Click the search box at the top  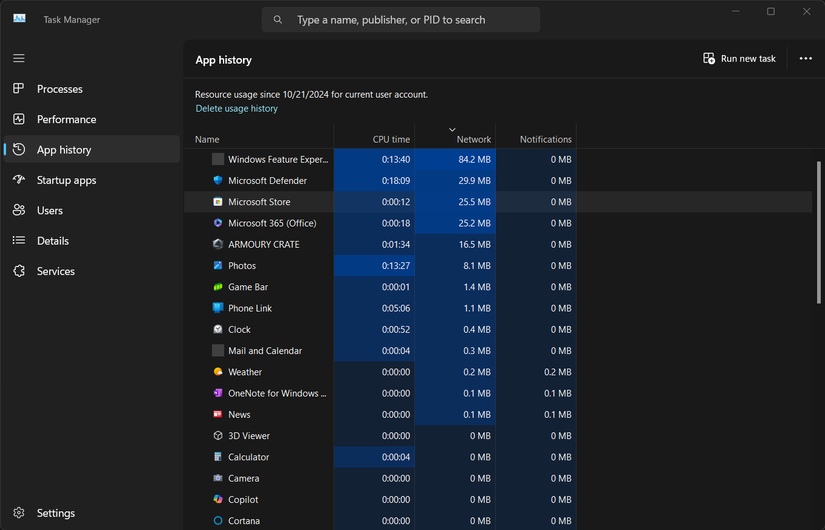[401, 20]
